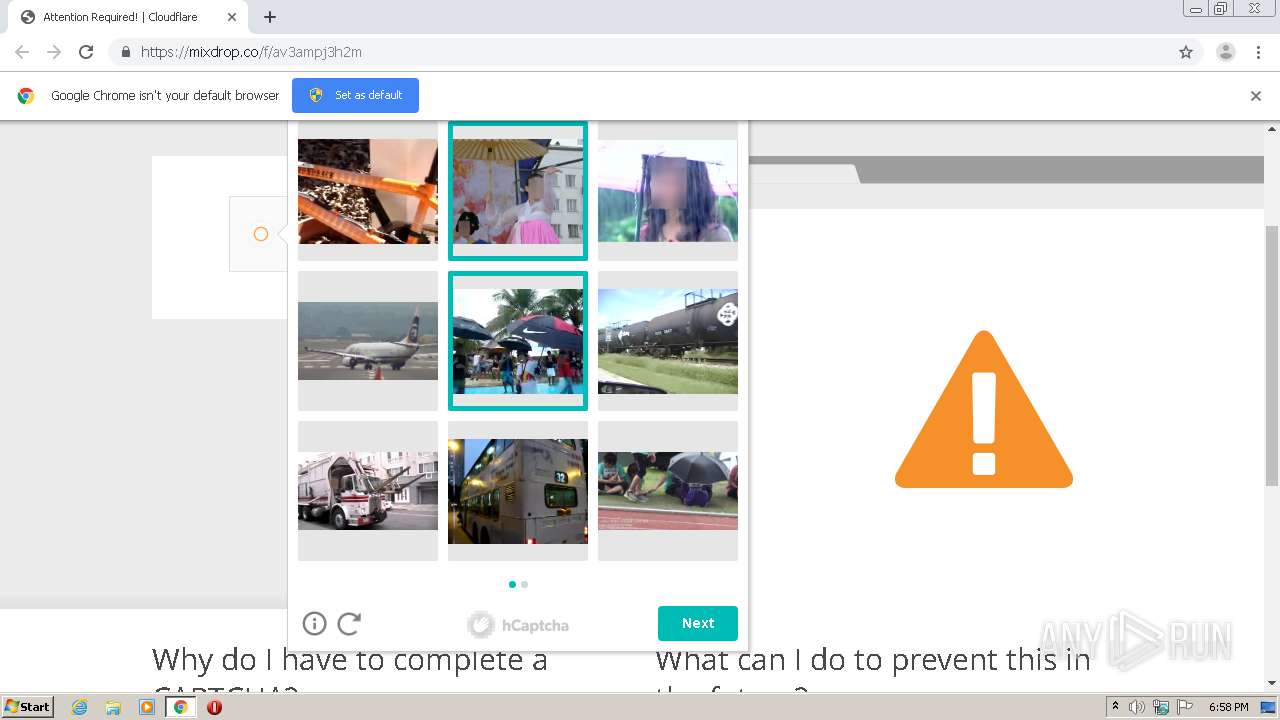This screenshot has height=720, width=1280.
Task: Select the blurred face pink umbrella tile
Action: point(668,191)
